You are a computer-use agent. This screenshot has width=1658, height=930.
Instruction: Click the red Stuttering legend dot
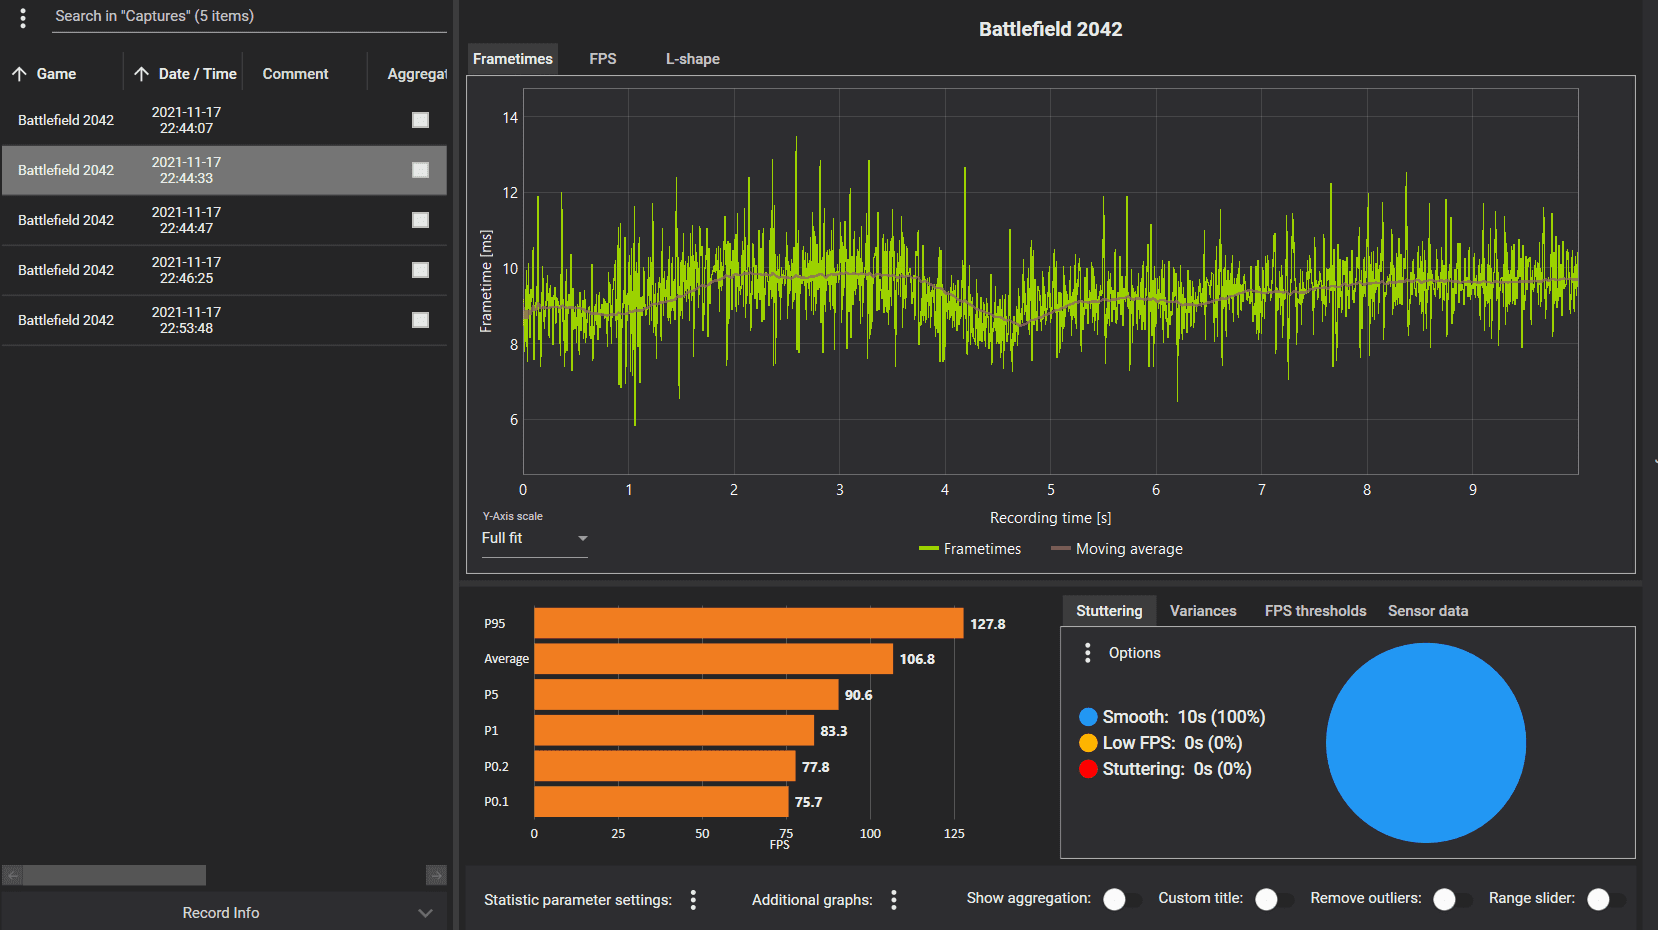(1088, 769)
